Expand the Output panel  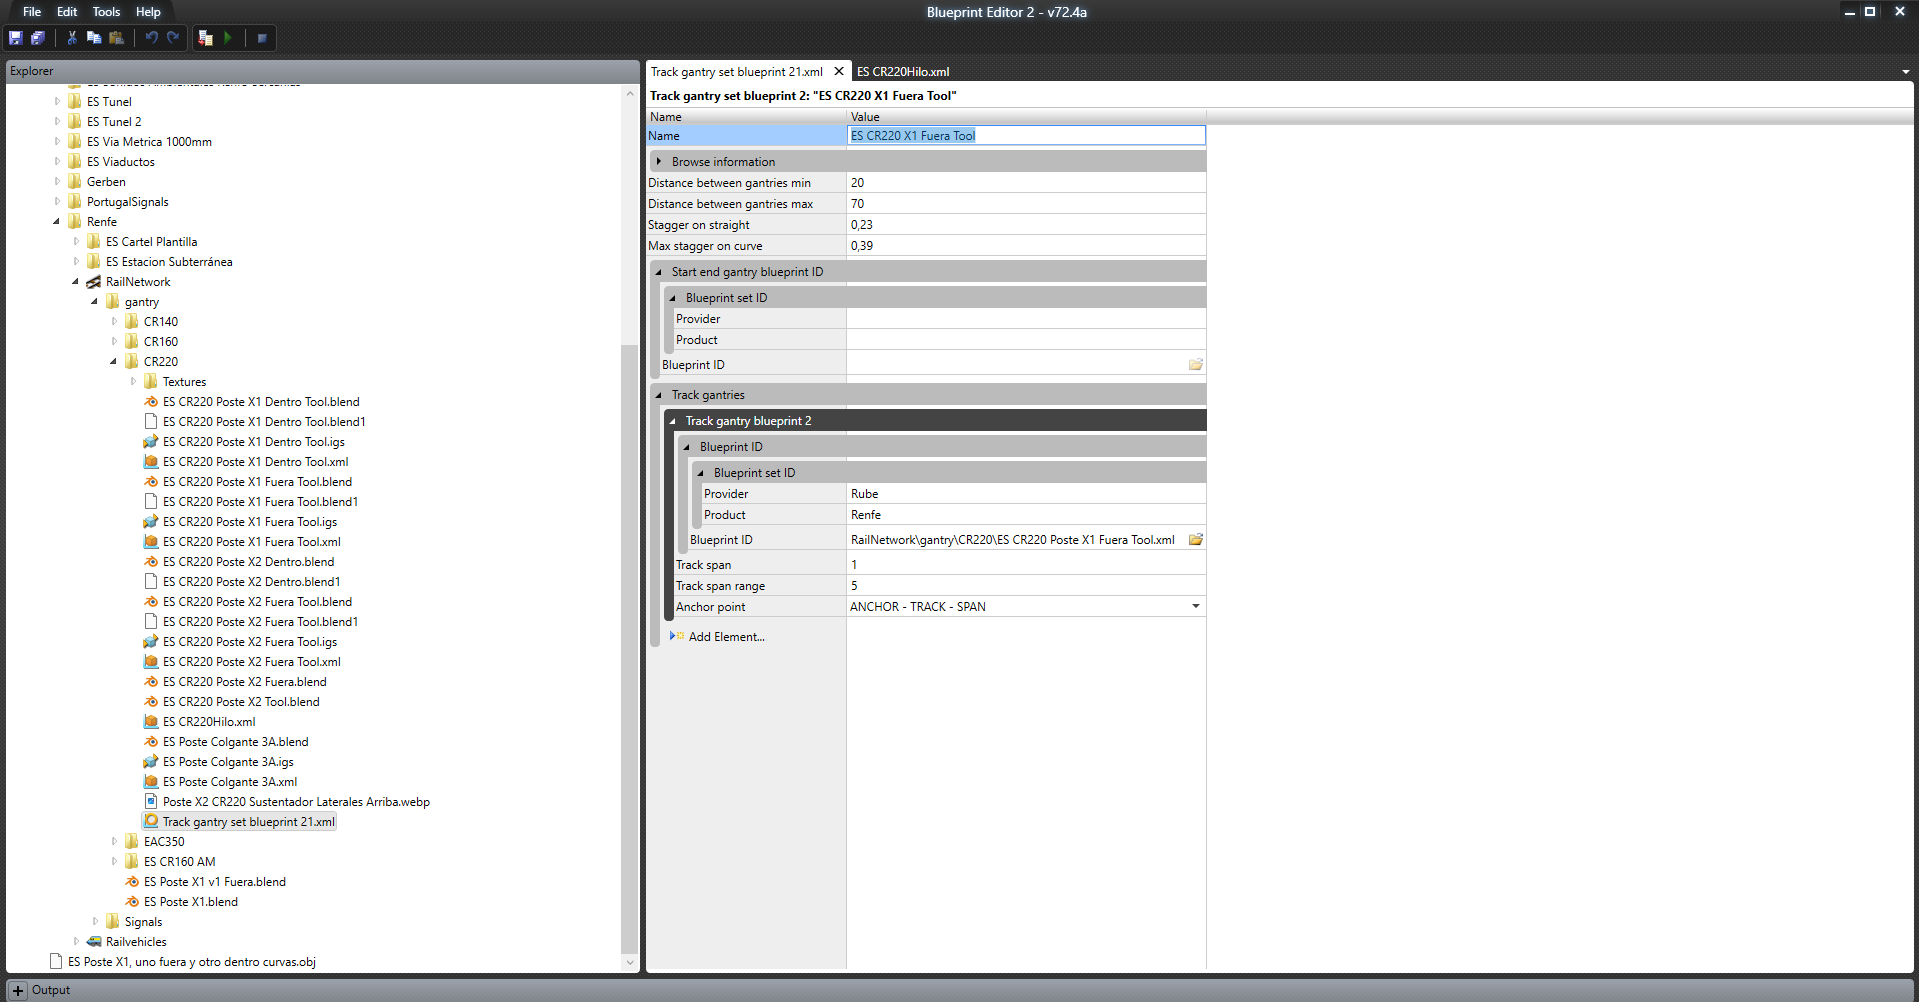pyautogui.click(x=18, y=990)
